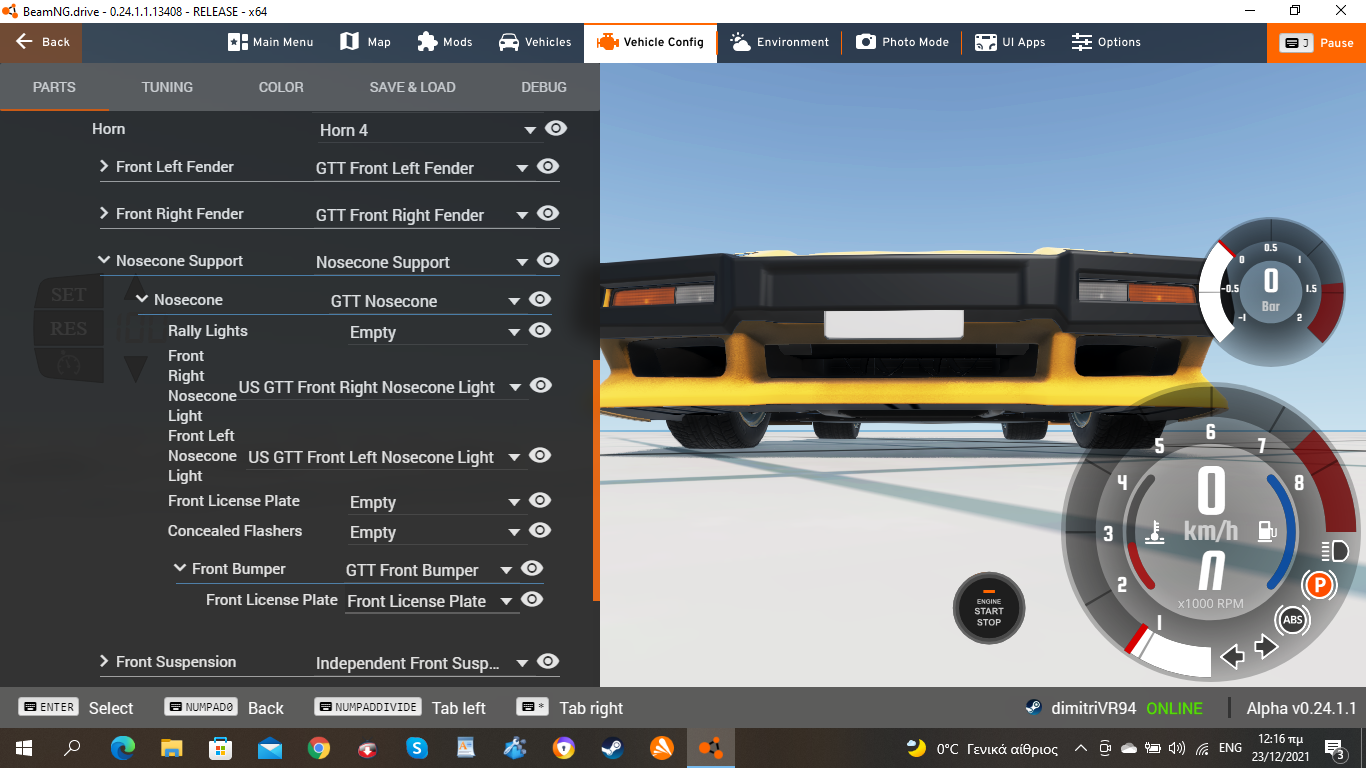Toggle visibility of the Front Suspension

click(x=548, y=662)
